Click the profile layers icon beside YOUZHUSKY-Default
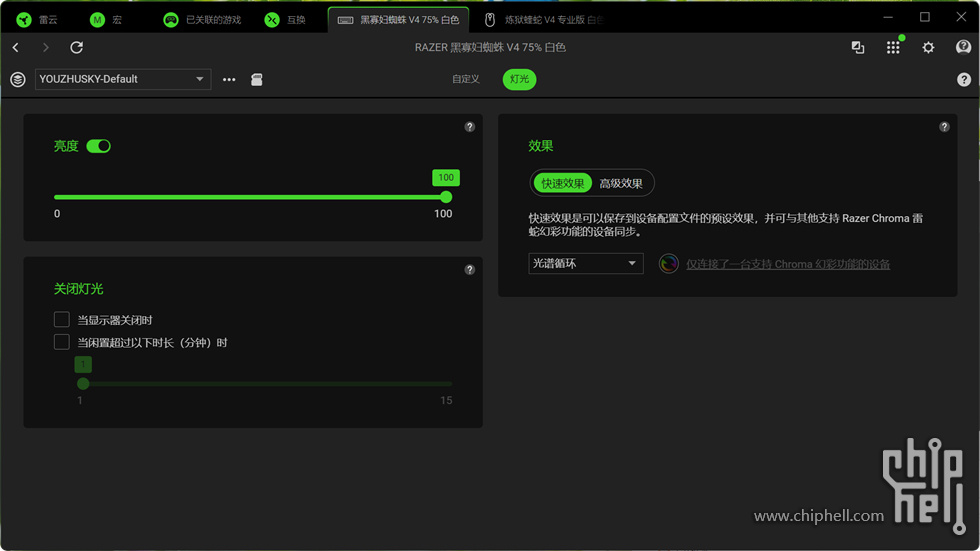 click(18, 79)
